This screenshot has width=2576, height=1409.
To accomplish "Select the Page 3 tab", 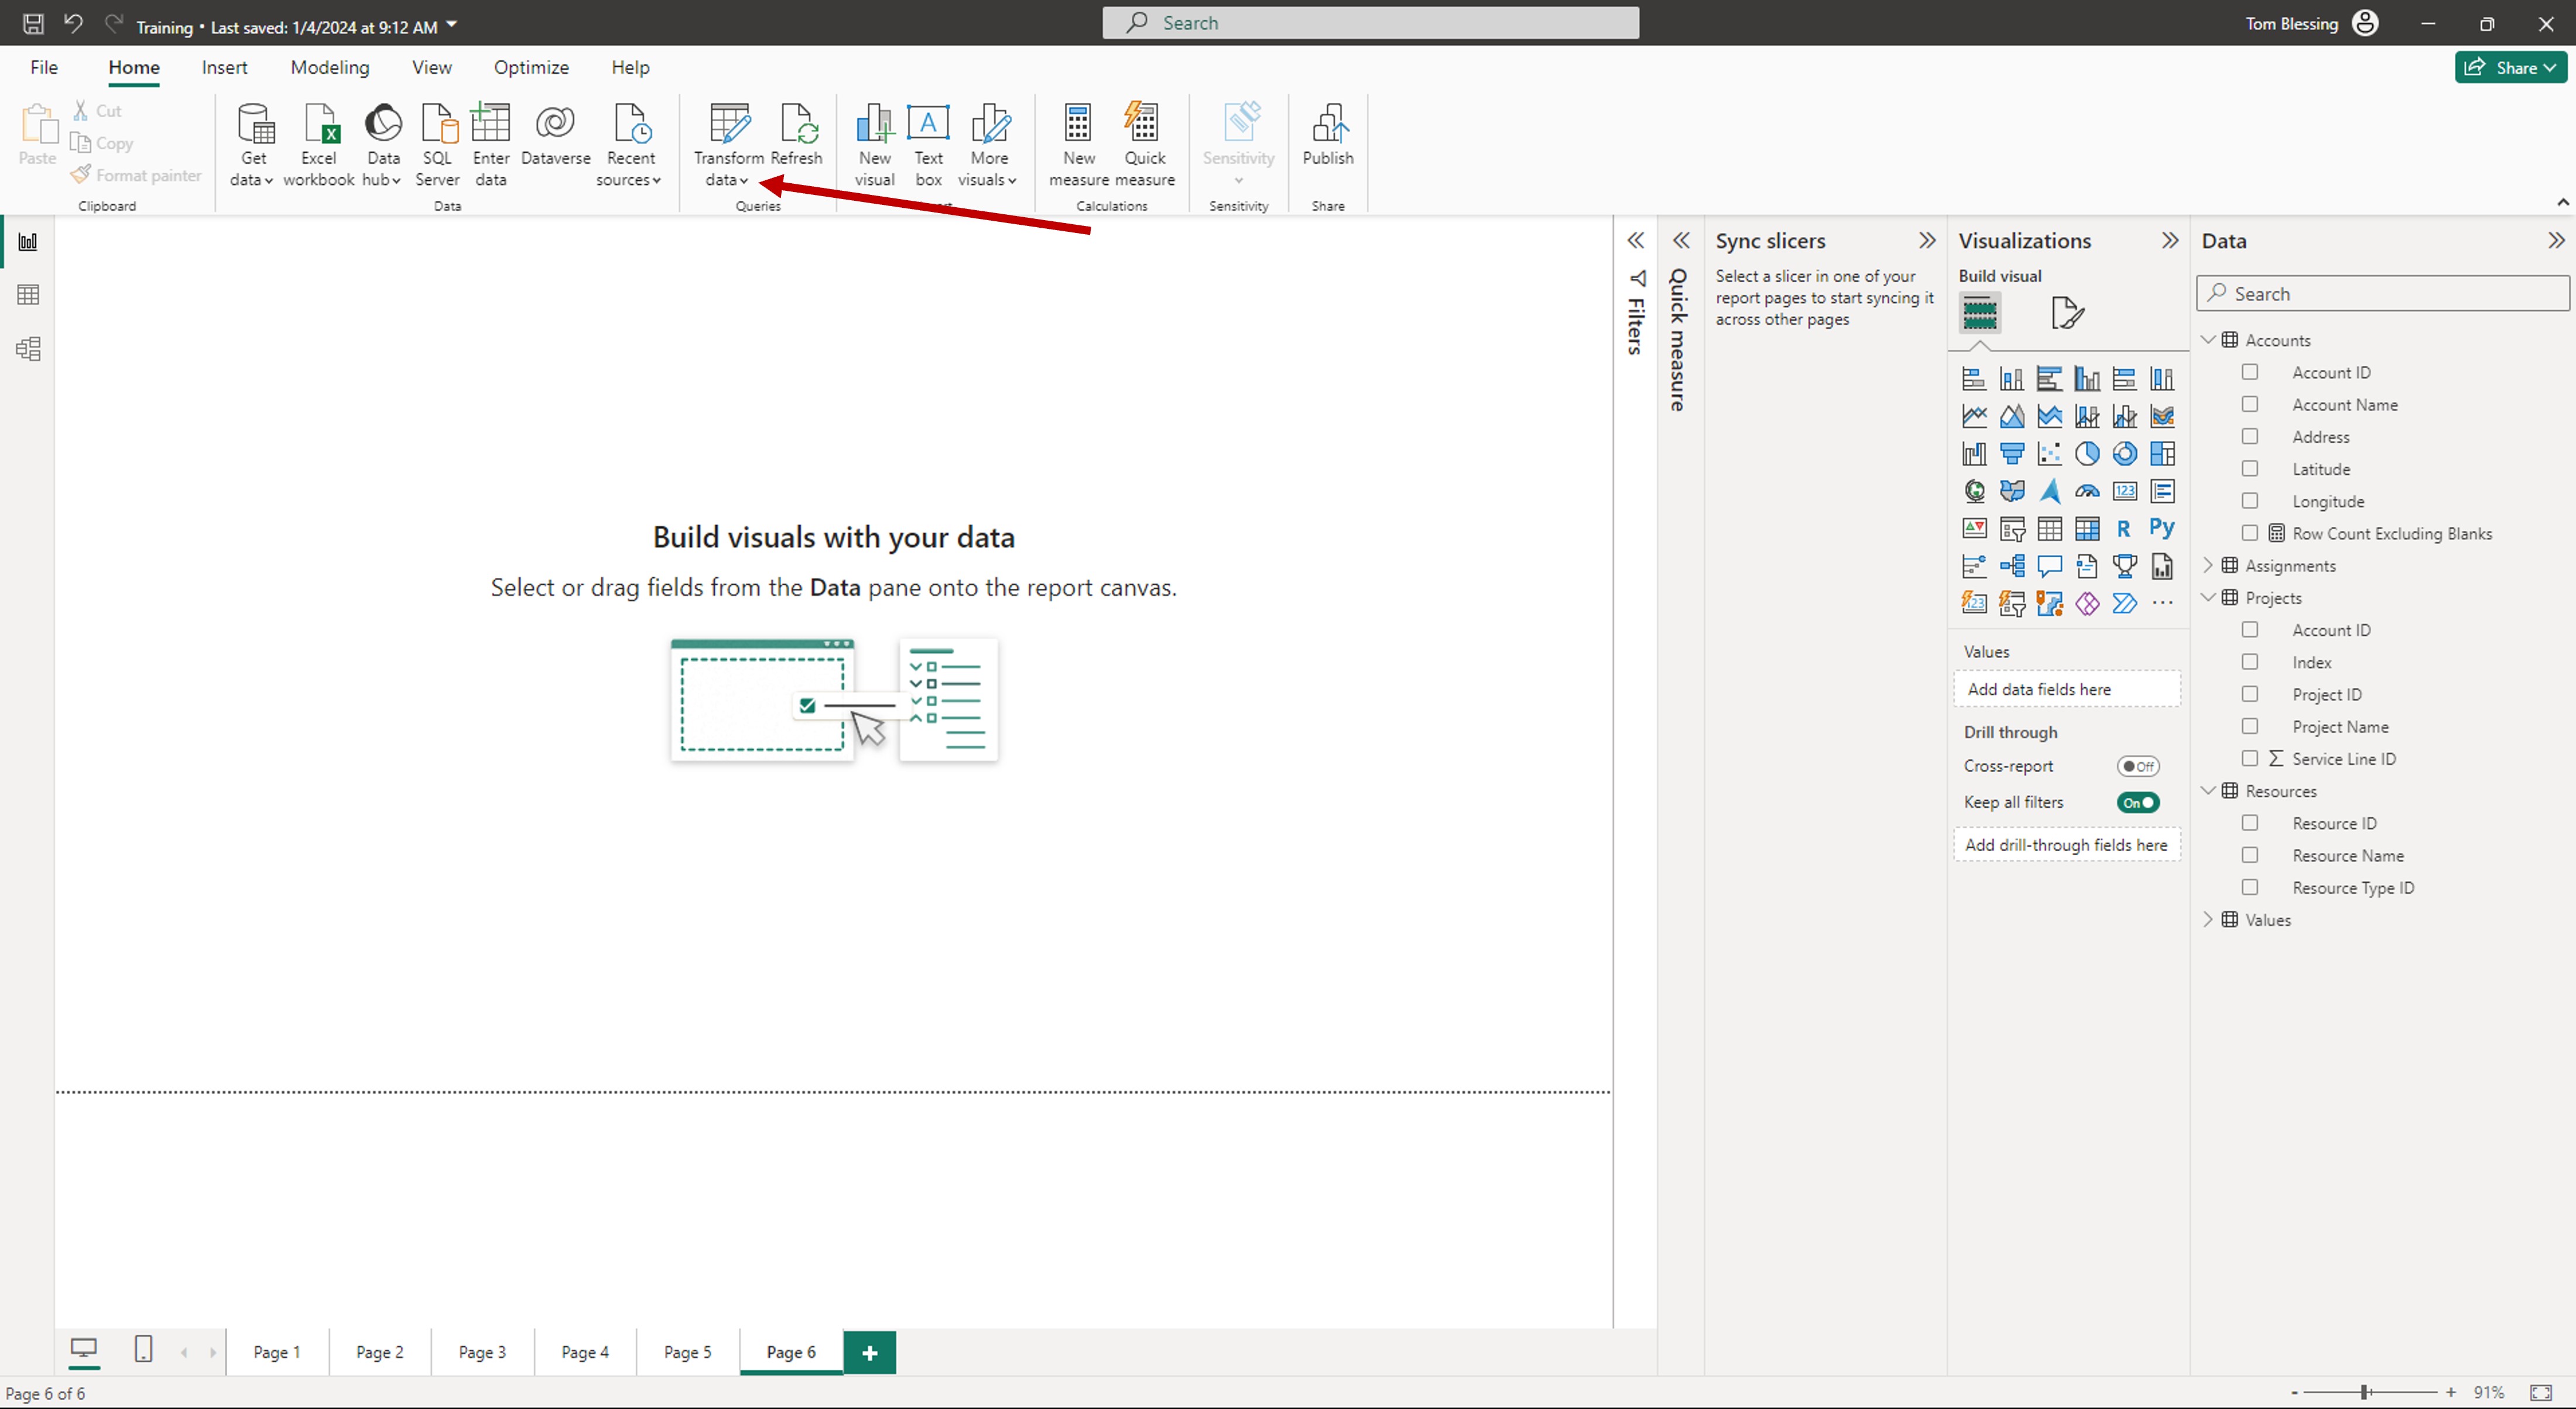I will (481, 1351).
